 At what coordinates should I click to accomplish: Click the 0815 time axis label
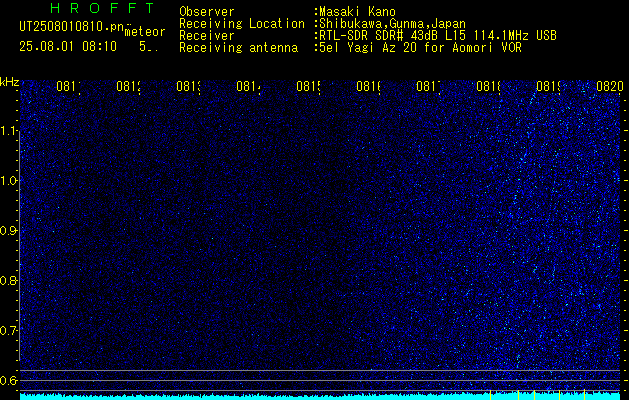point(308,86)
